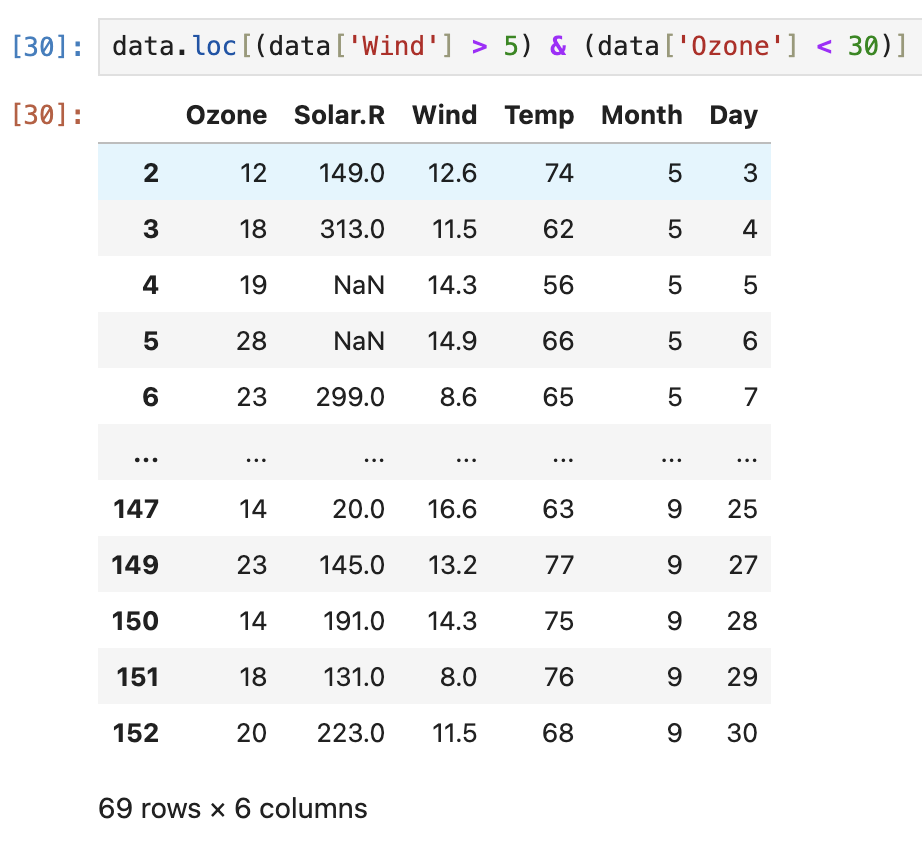922x846 pixels.
Task: Click Solar.R value 313.0
Action: 352,229
